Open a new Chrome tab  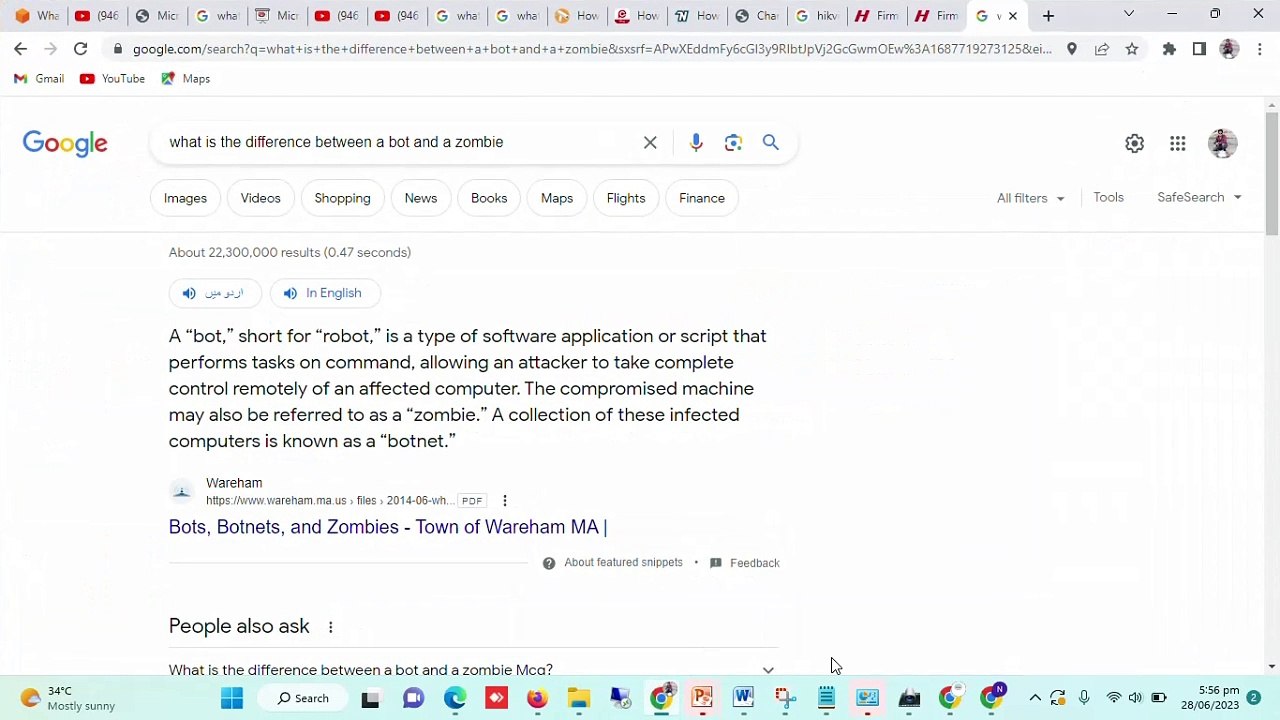point(1048,16)
